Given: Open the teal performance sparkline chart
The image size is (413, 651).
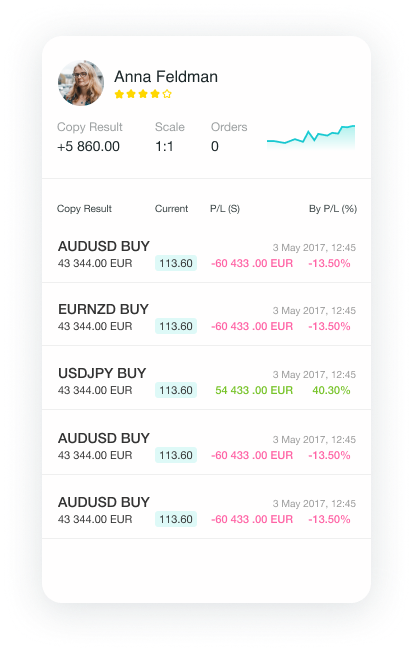Looking at the screenshot, I should pyautogui.click(x=311, y=137).
